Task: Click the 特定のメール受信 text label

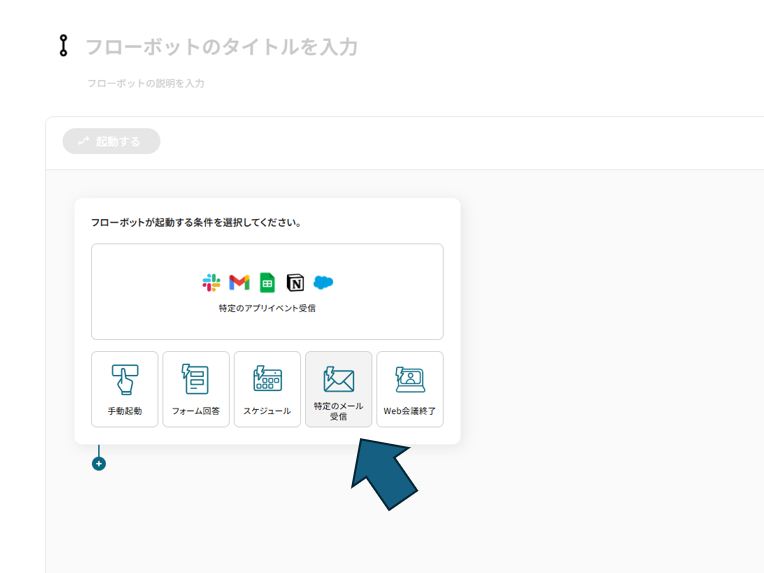Action: tap(338, 411)
